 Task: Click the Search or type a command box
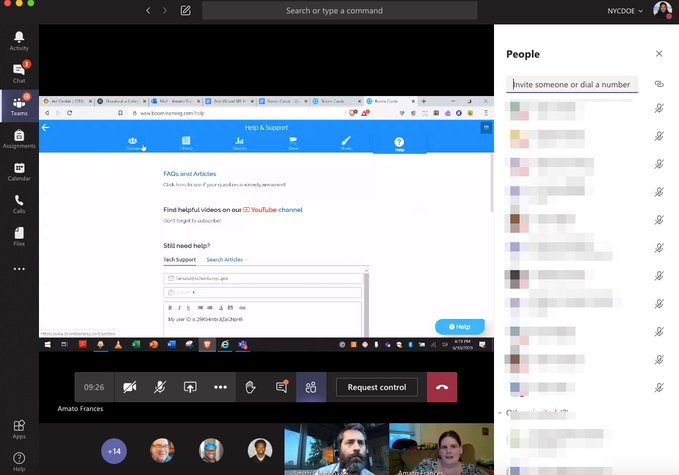point(340,10)
